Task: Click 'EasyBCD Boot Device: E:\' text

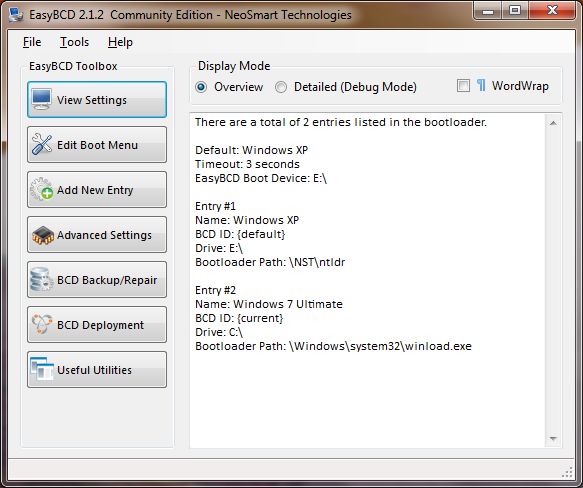Action: coord(261,178)
